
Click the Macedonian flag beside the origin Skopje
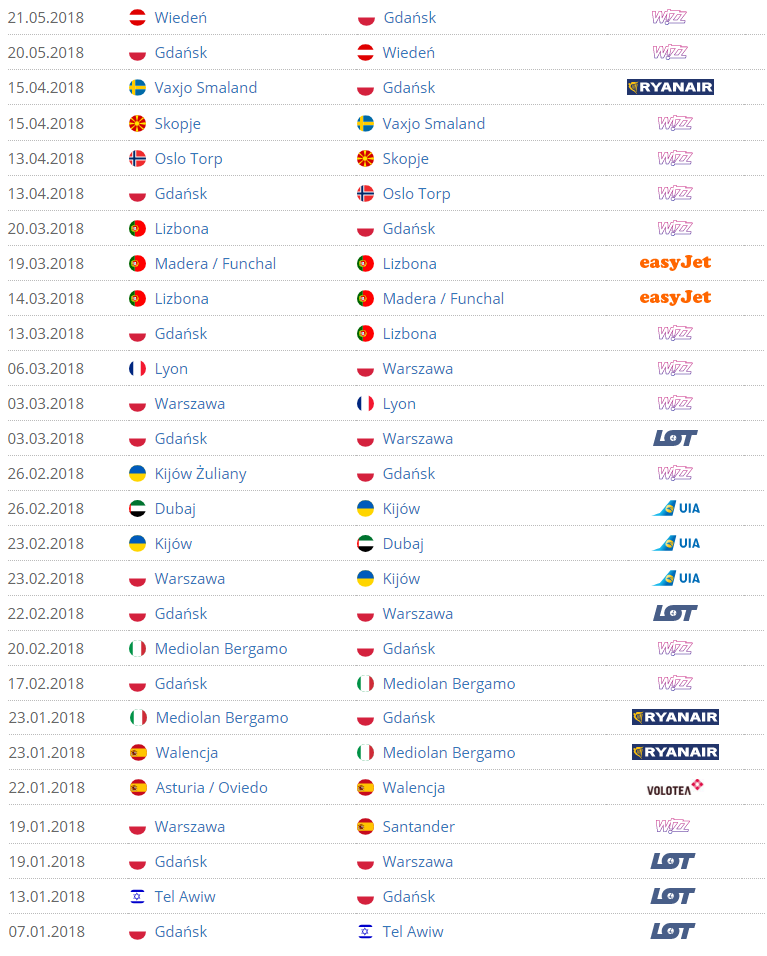(137, 123)
